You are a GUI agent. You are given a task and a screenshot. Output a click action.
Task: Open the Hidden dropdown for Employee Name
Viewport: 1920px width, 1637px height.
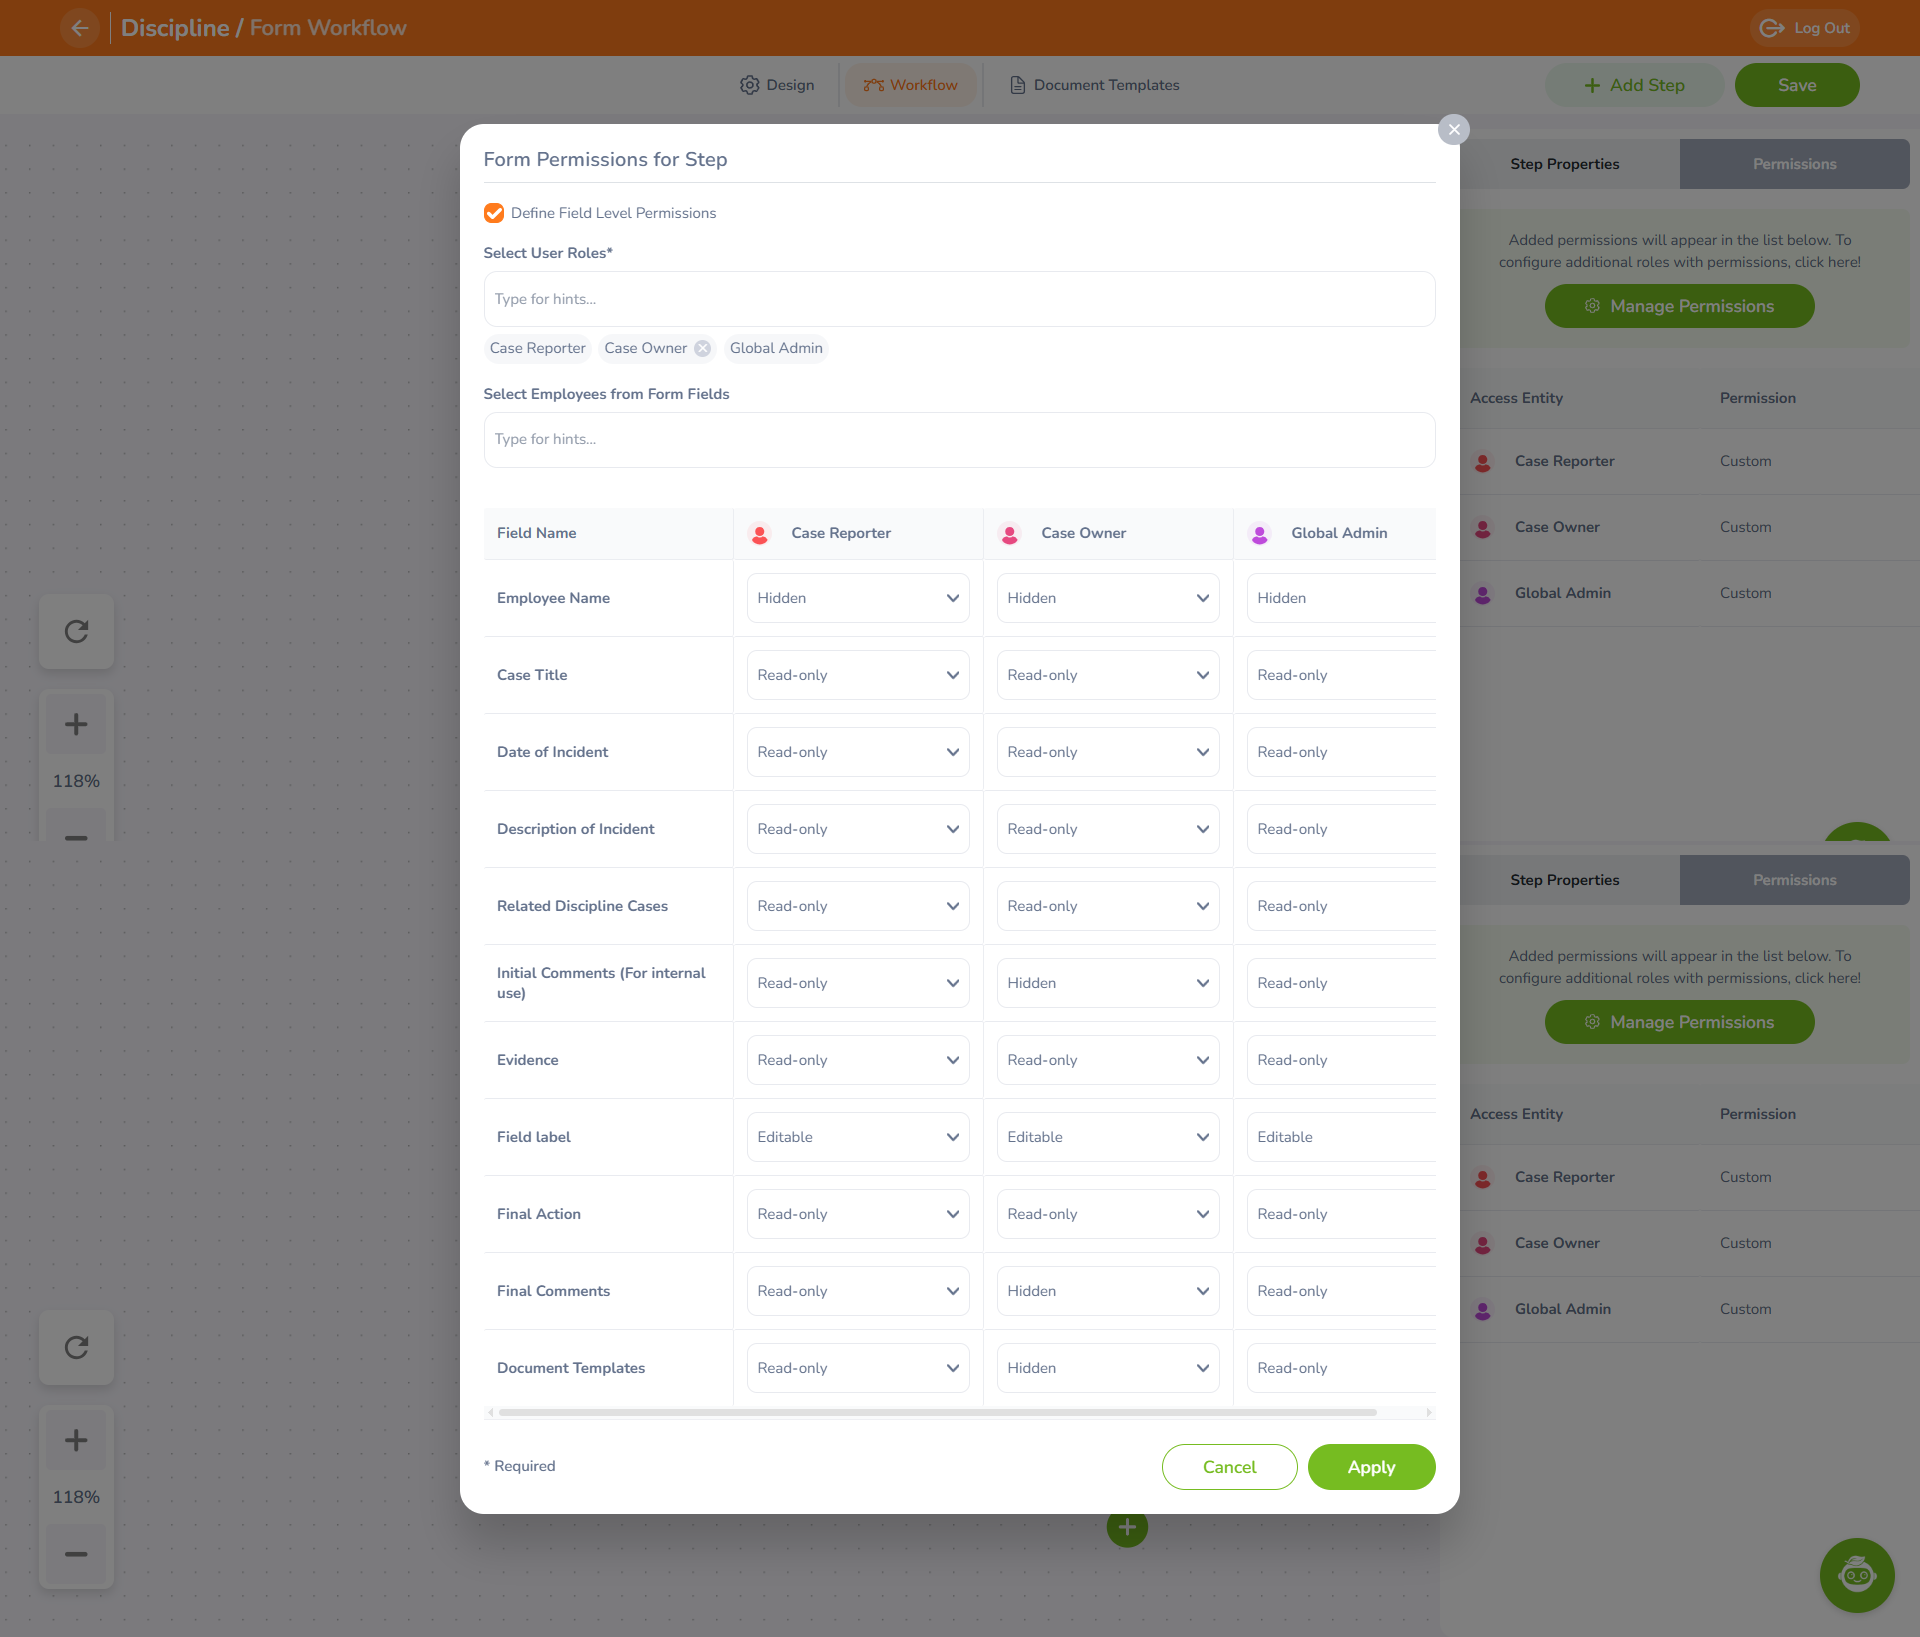coord(857,597)
